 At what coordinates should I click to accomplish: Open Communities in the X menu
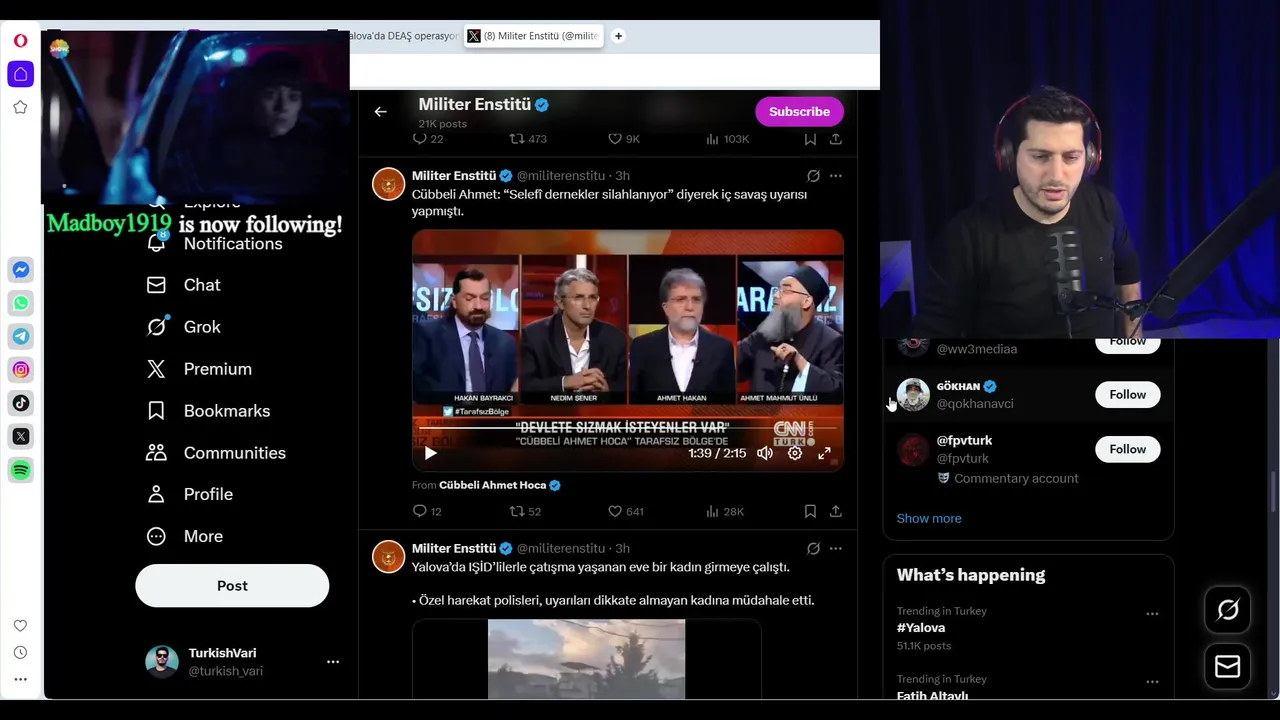click(x=216, y=453)
